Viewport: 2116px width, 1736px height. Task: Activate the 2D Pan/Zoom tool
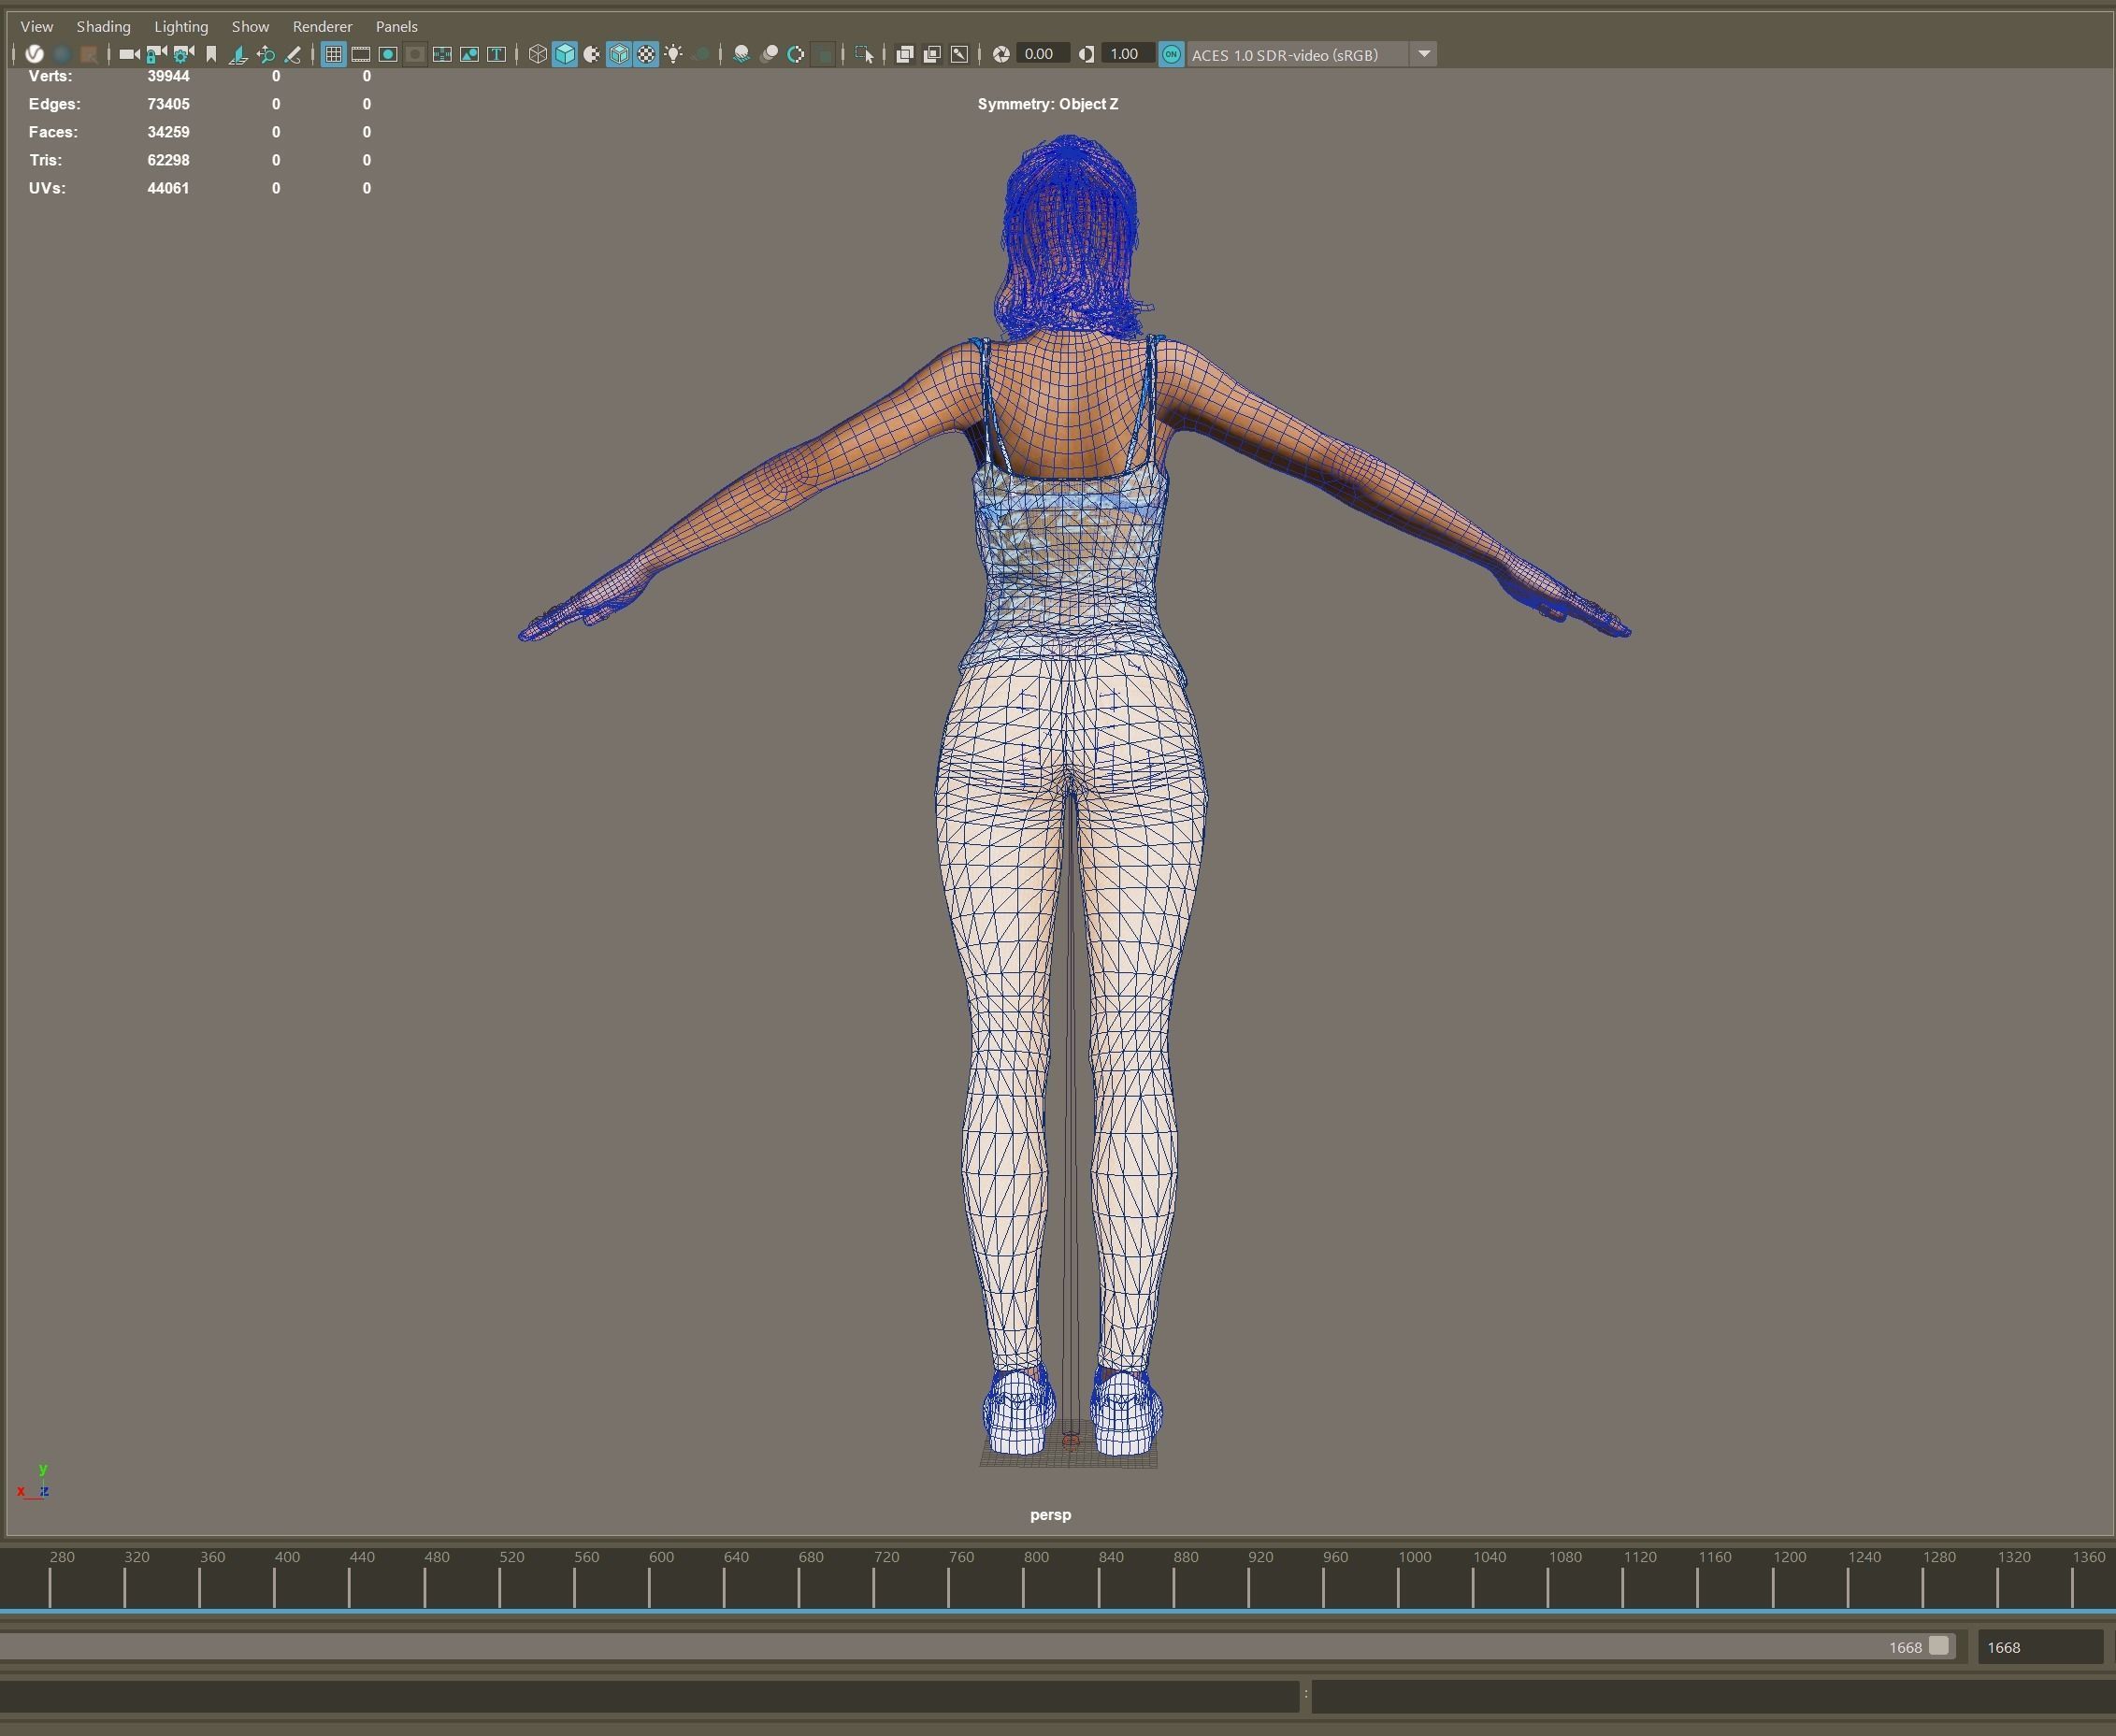(x=265, y=54)
